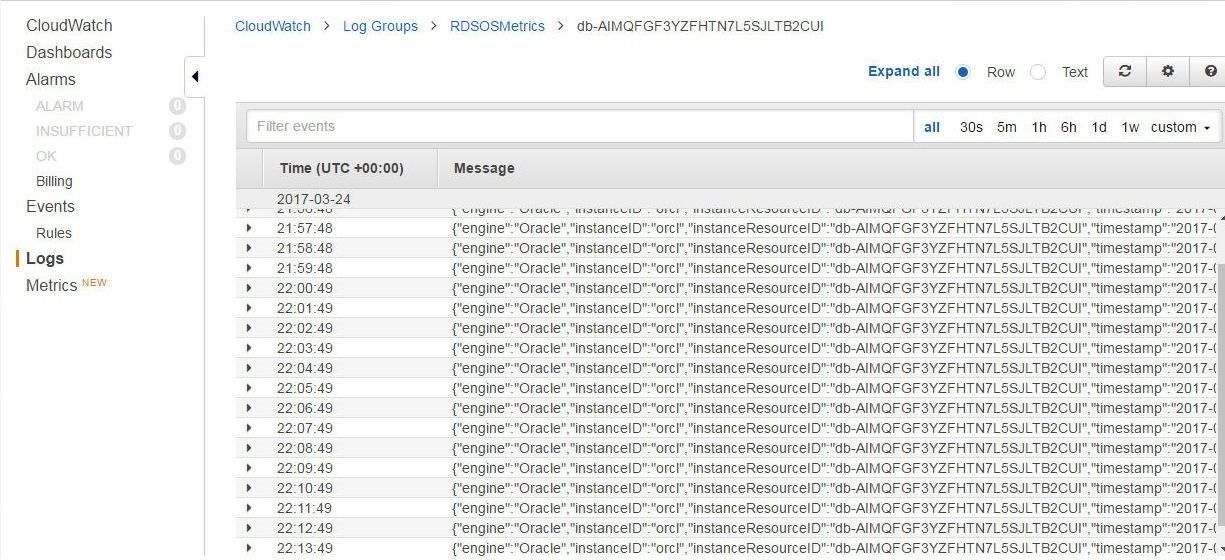Open Logs in the sidebar
The image size is (1225, 560).
(45, 258)
